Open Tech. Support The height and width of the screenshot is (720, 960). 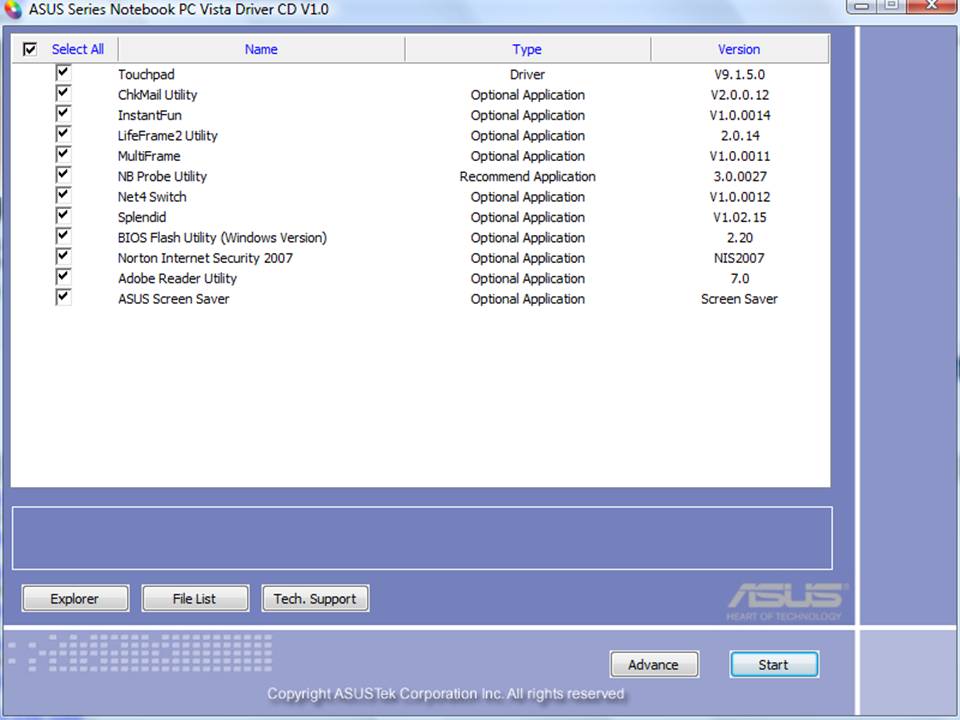[x=315, y=599]
